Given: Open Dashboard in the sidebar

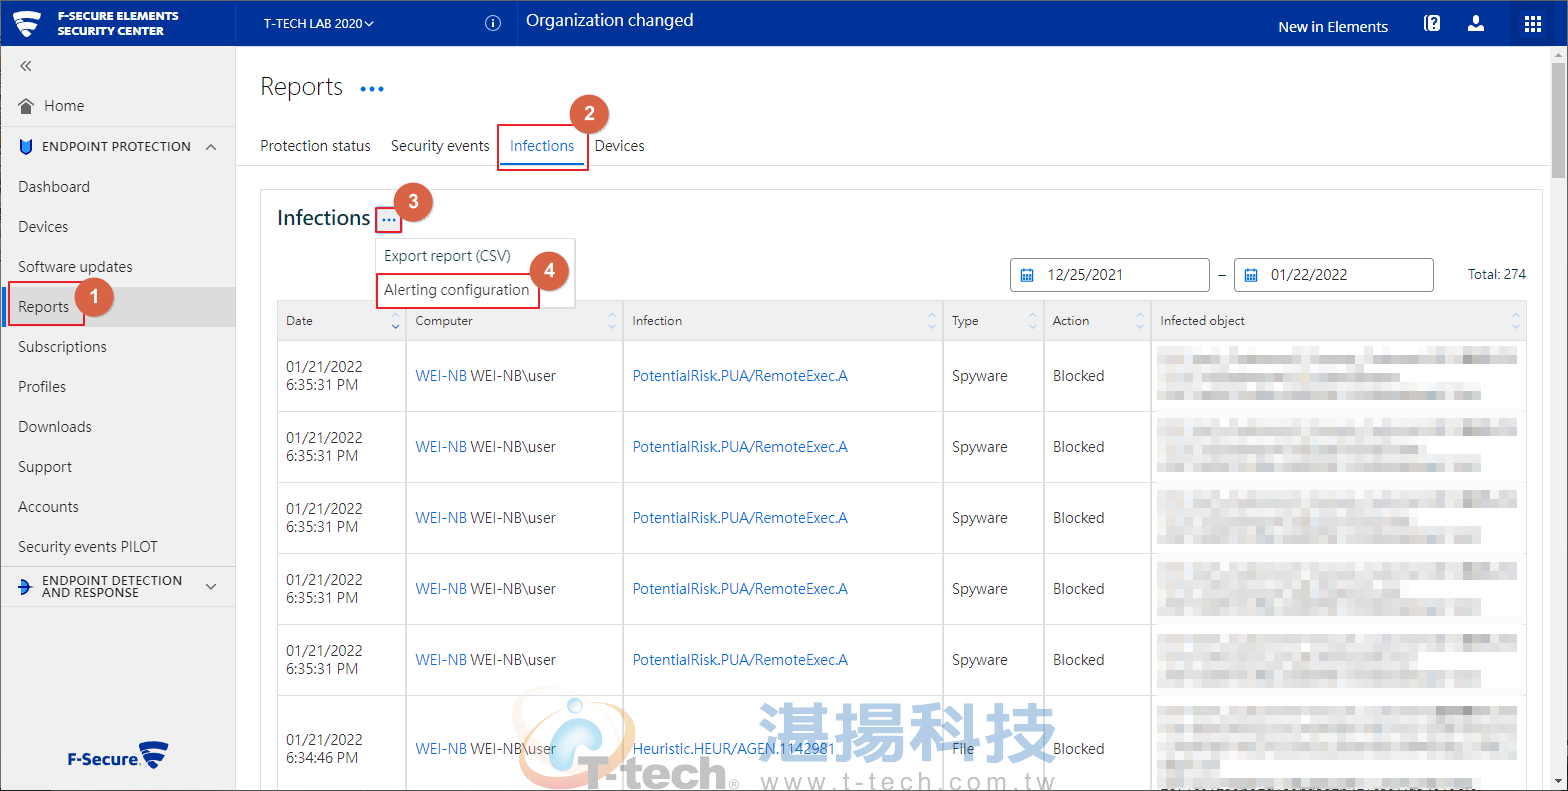Looking at the screenshot, I should pyautogui.click(x=54, y=187).
